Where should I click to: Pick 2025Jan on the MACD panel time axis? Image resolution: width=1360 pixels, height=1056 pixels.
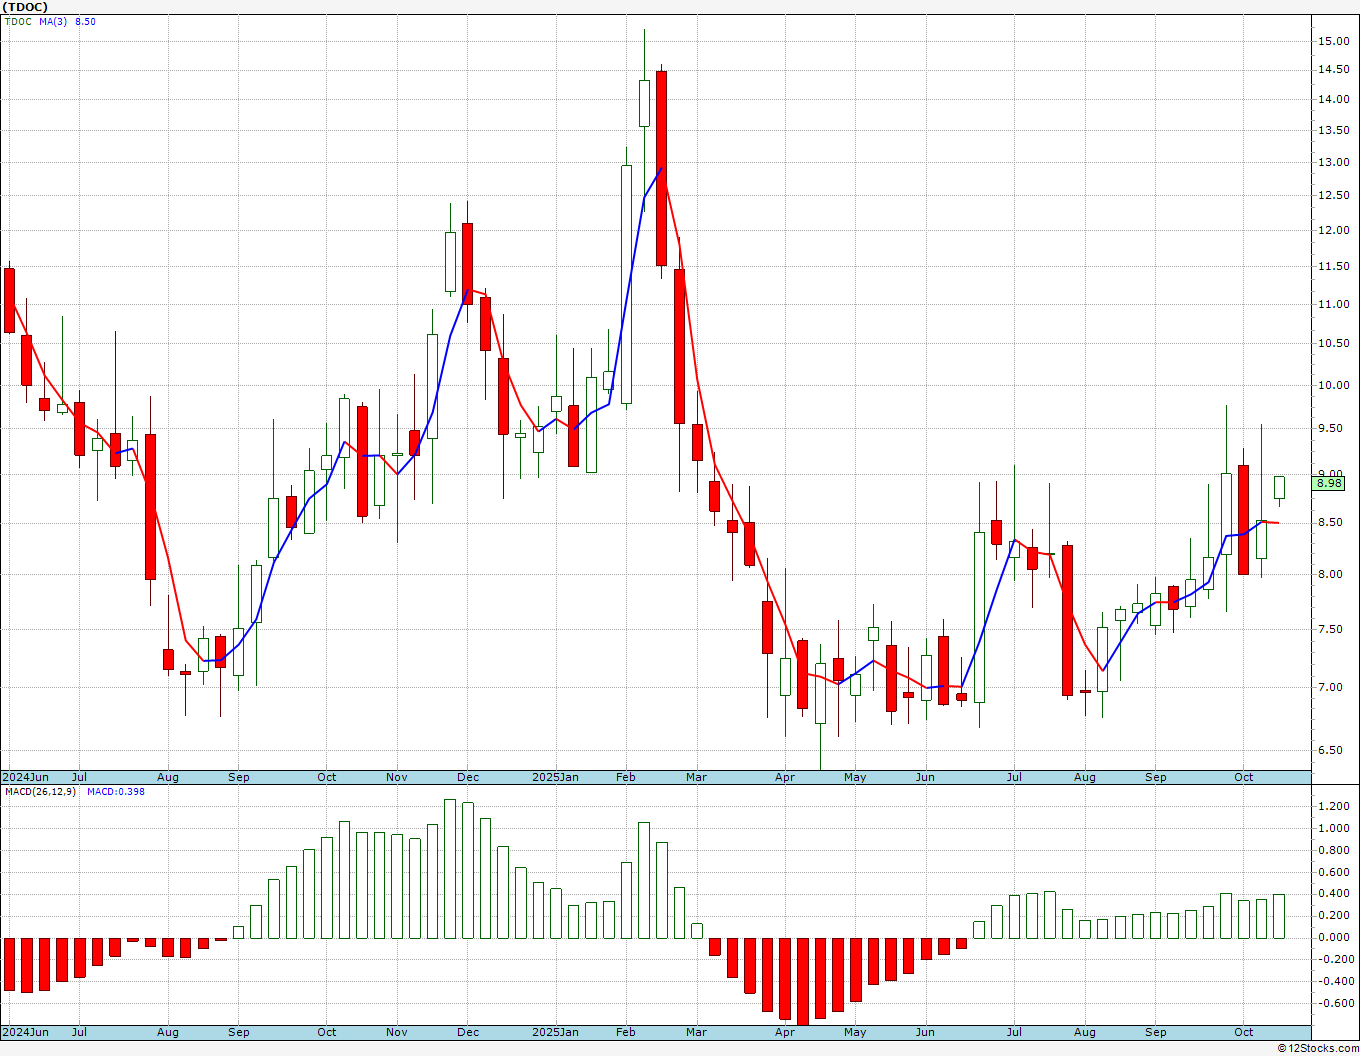pos(555,1032)
